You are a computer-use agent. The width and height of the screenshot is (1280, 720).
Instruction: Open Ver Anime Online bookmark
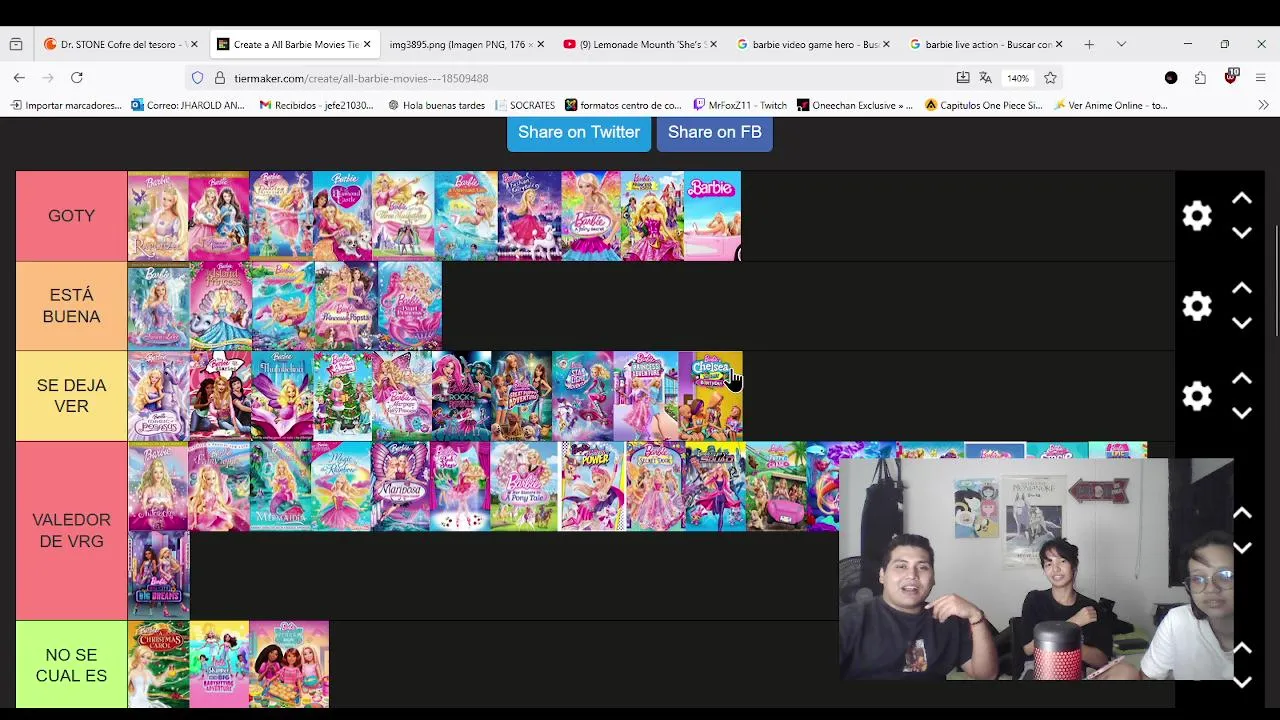pos(1110,105)
